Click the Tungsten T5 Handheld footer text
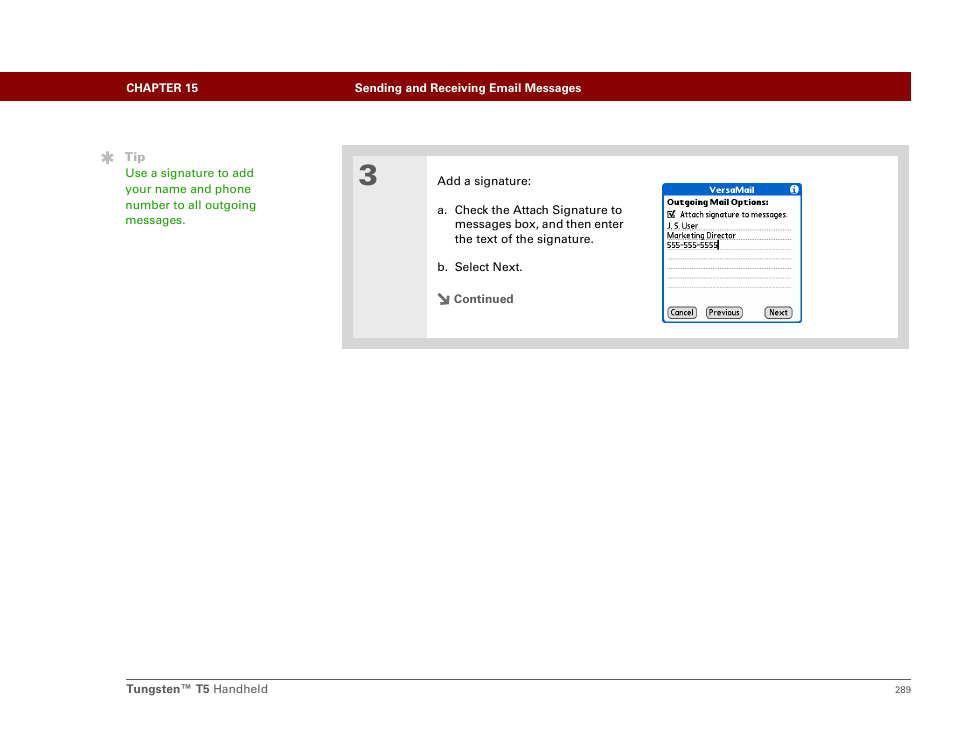The height and width of the screenshot is (738, 954). (x=197, y=689)
